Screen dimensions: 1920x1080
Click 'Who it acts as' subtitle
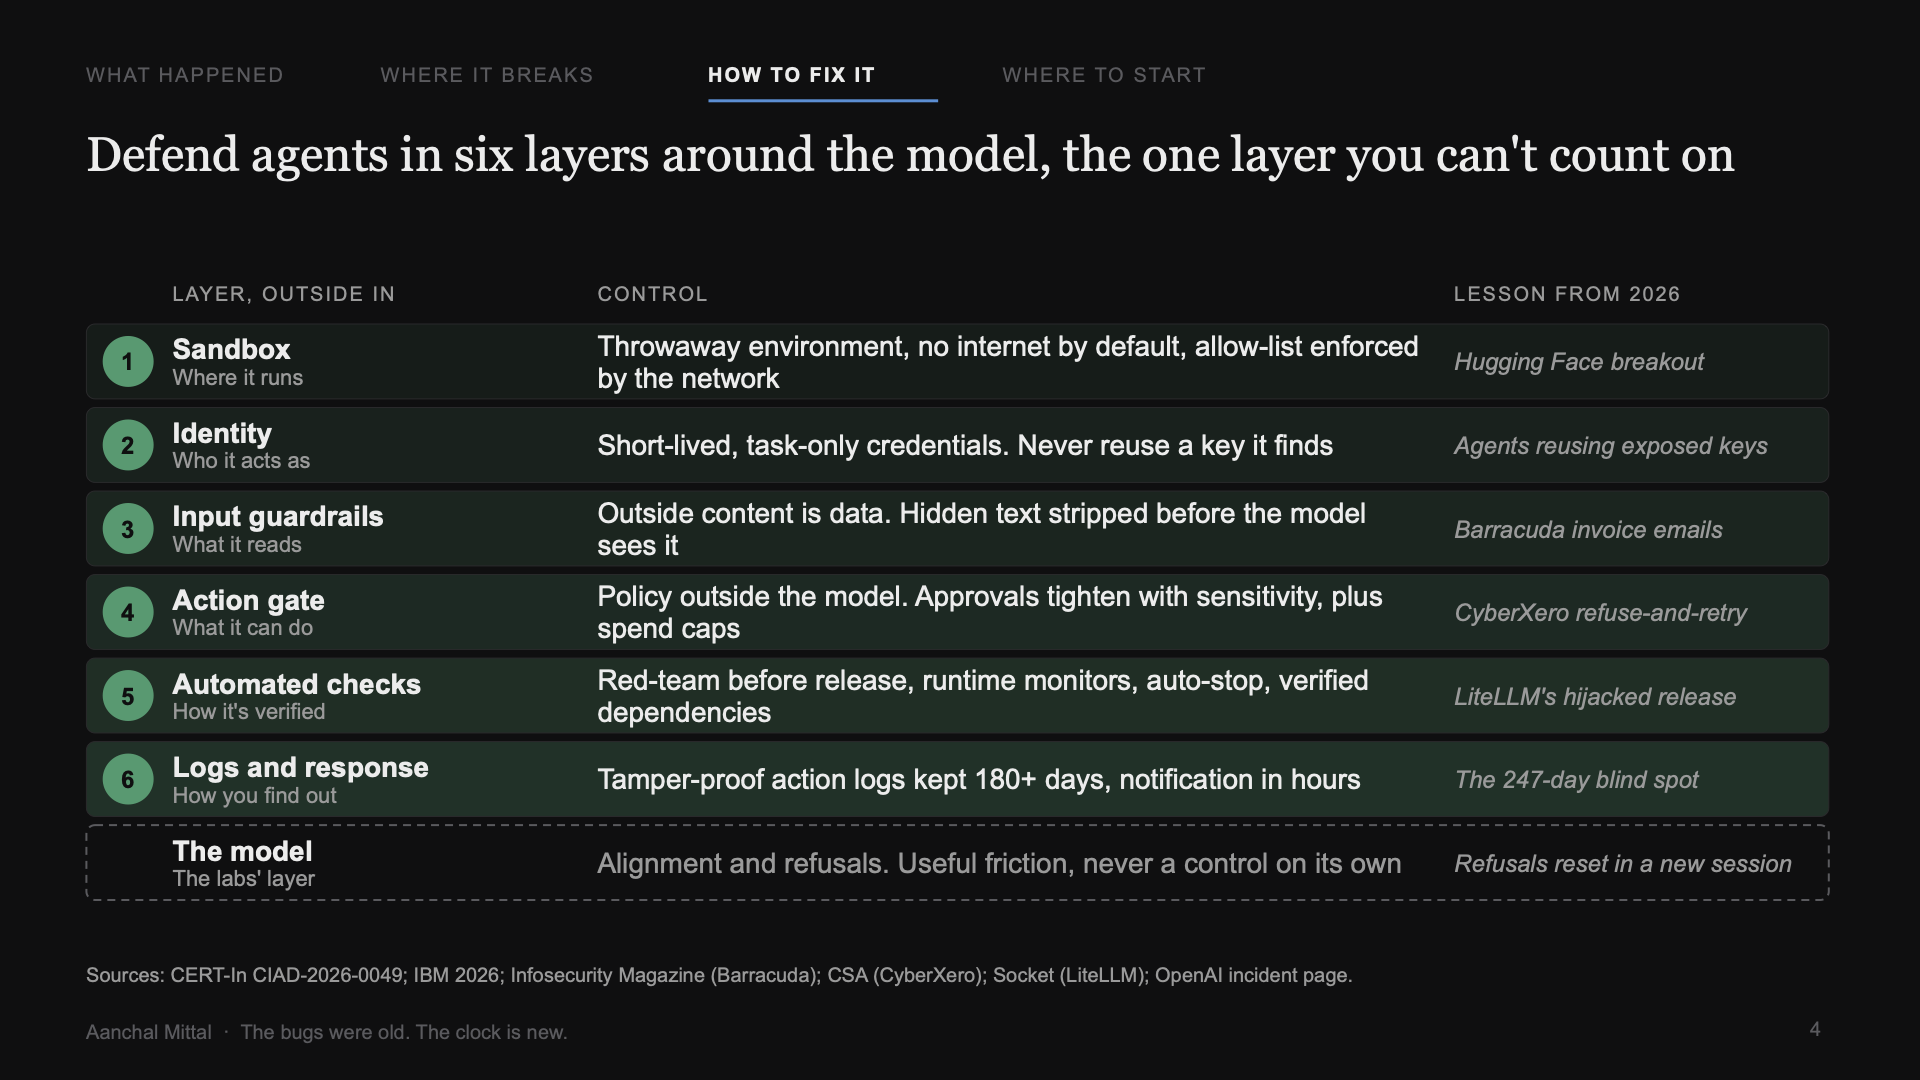[241, 461]
